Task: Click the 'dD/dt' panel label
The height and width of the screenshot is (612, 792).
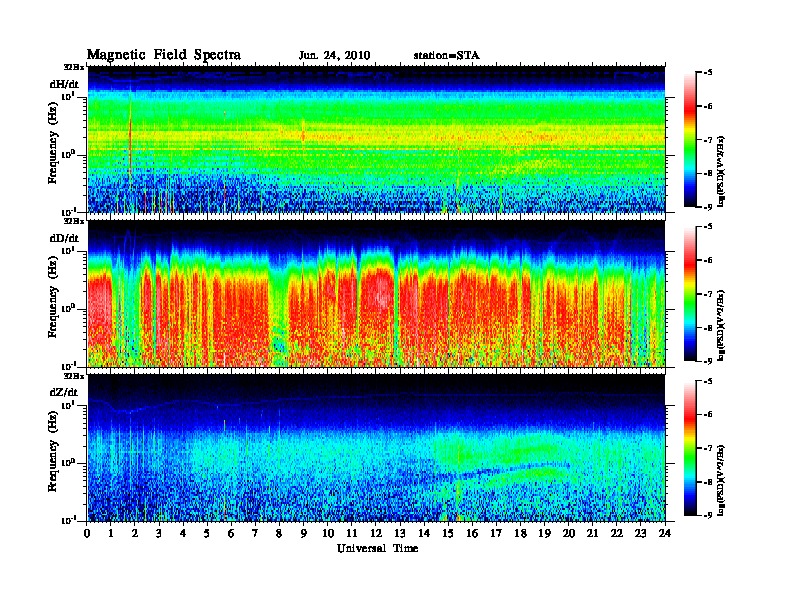Action: (x=64, y=238)
